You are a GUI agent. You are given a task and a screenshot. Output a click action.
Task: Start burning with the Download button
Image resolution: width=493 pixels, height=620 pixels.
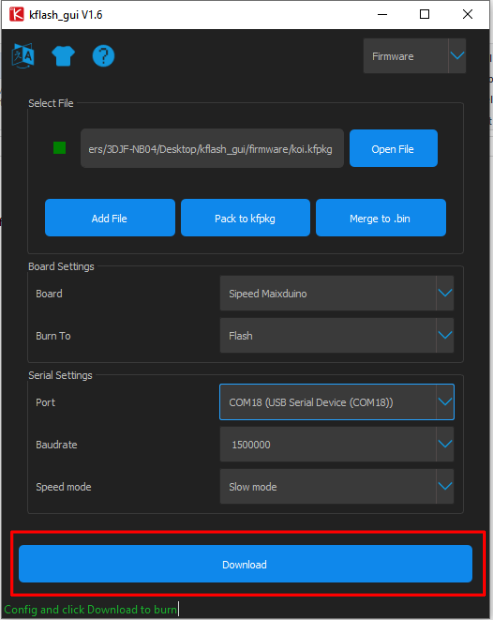pyautogui.click(x=246, y=564)
